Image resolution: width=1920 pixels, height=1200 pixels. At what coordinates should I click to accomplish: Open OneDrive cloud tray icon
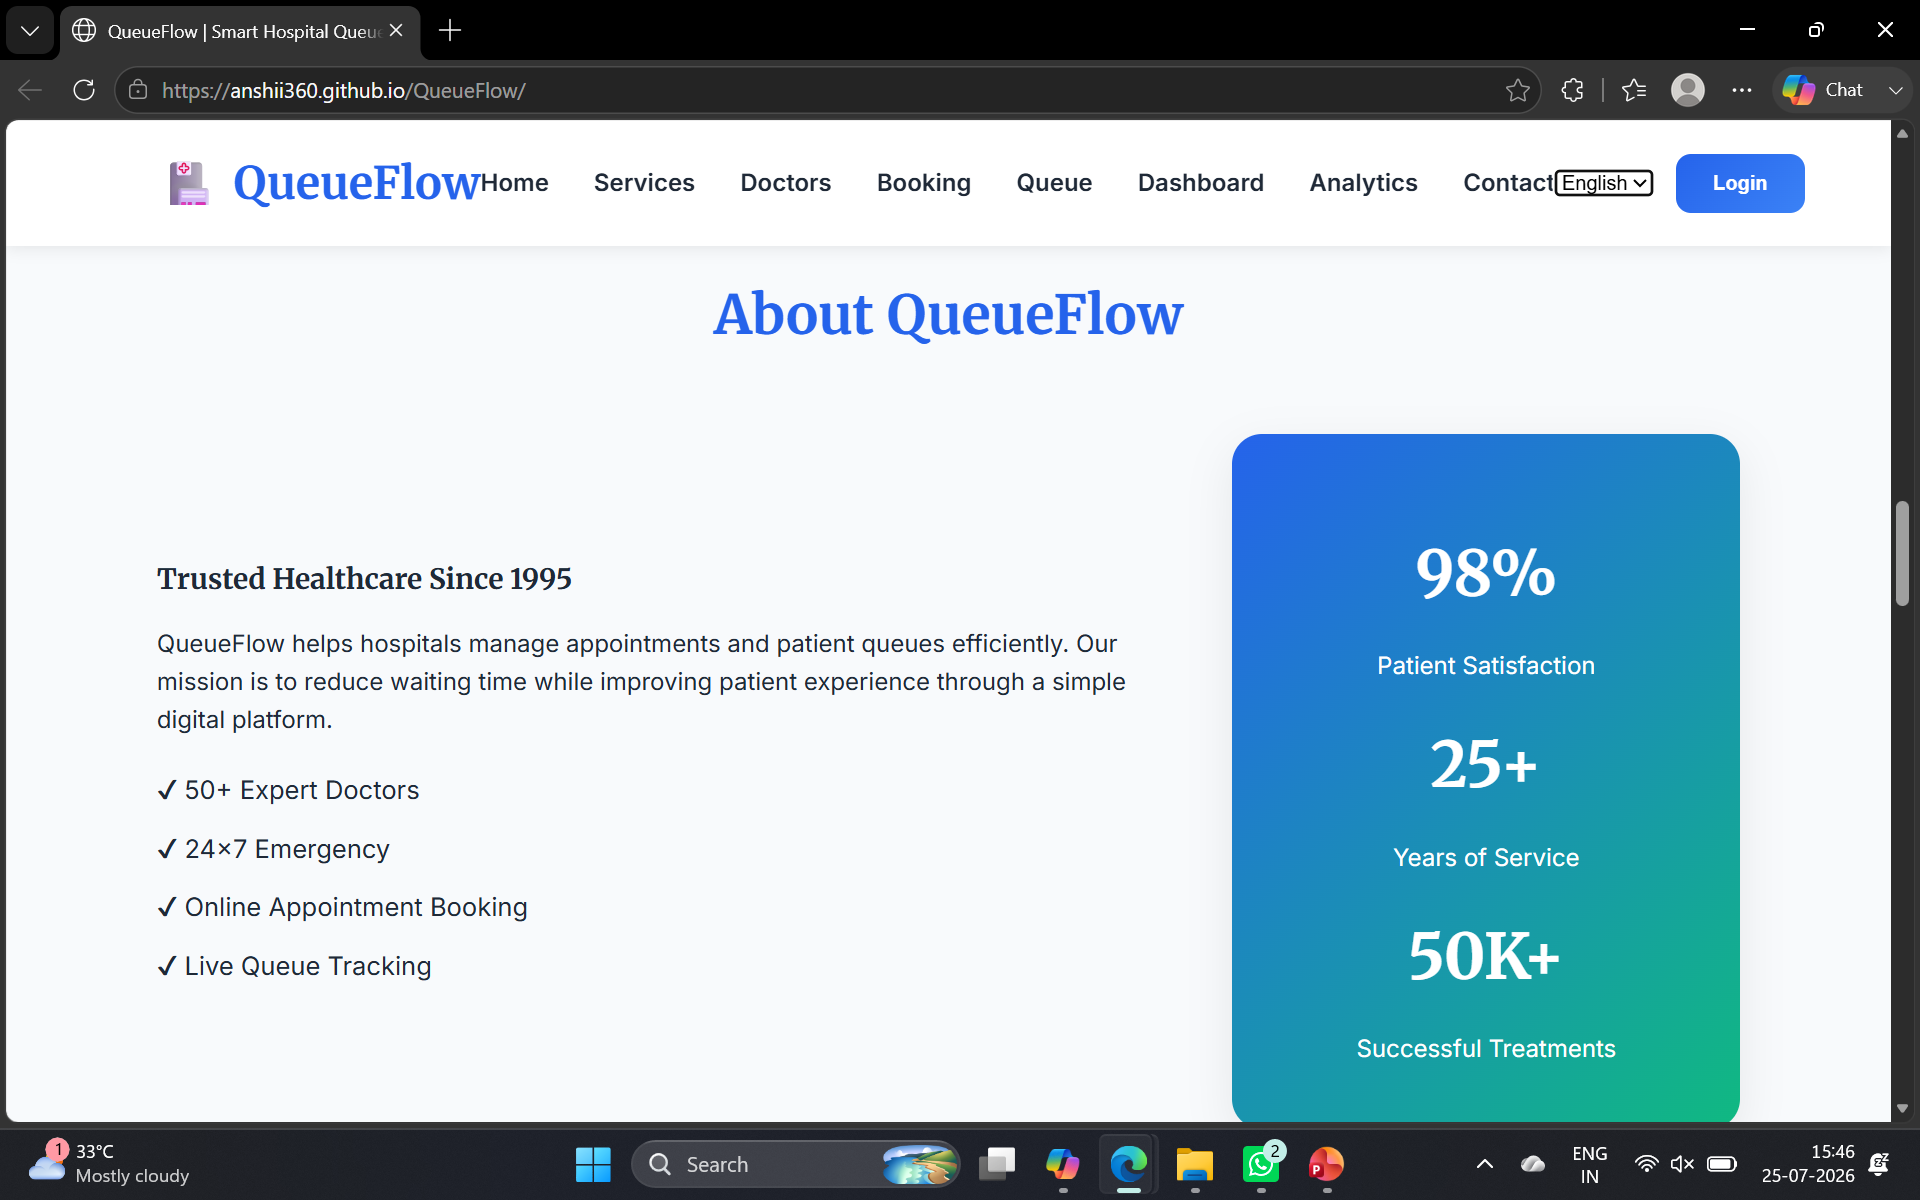[1533, 1164]
